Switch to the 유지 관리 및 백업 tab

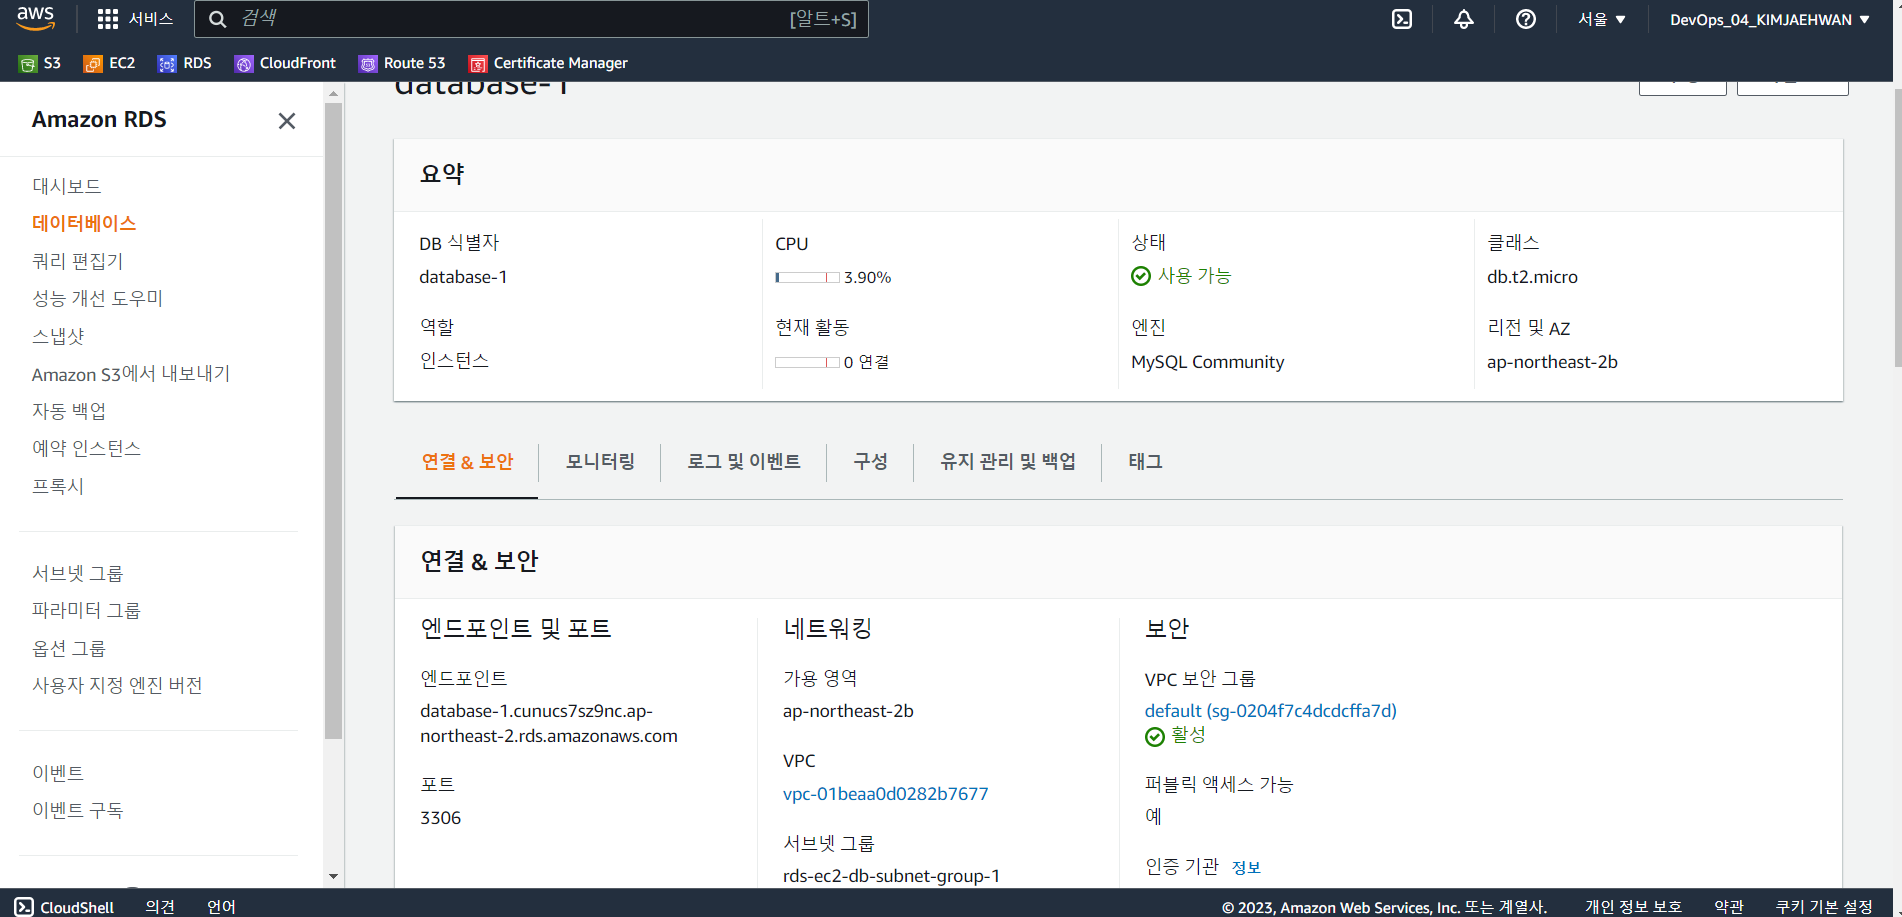(1008, 462)
